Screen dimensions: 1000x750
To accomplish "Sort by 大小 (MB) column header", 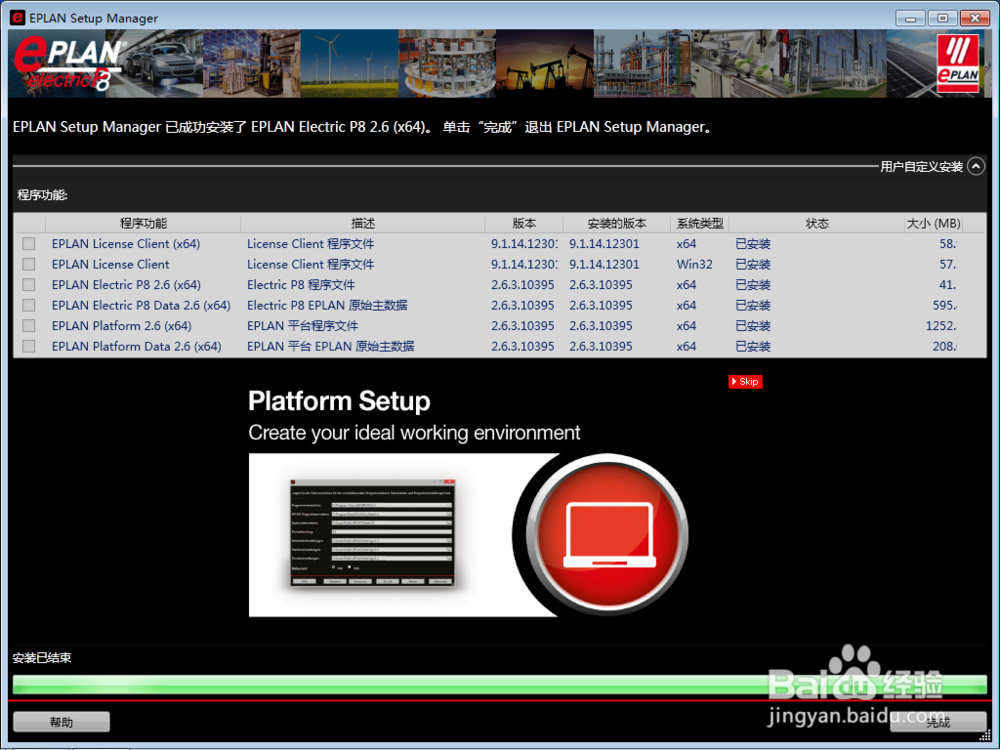I will pyautogui.click(x=933, y=223).
